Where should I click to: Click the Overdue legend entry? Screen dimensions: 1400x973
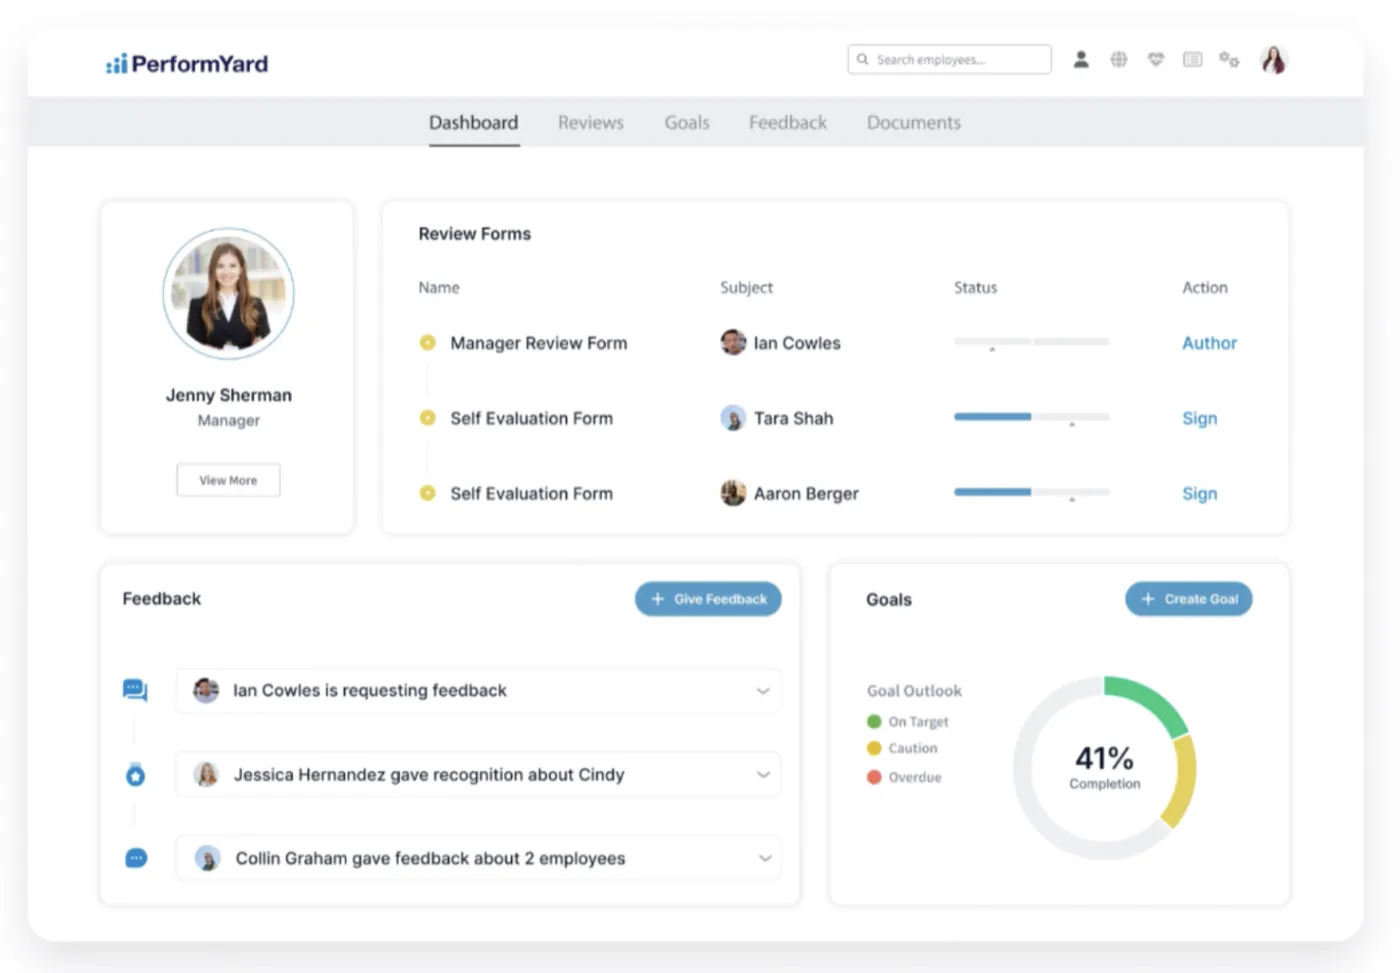(904, 777)
